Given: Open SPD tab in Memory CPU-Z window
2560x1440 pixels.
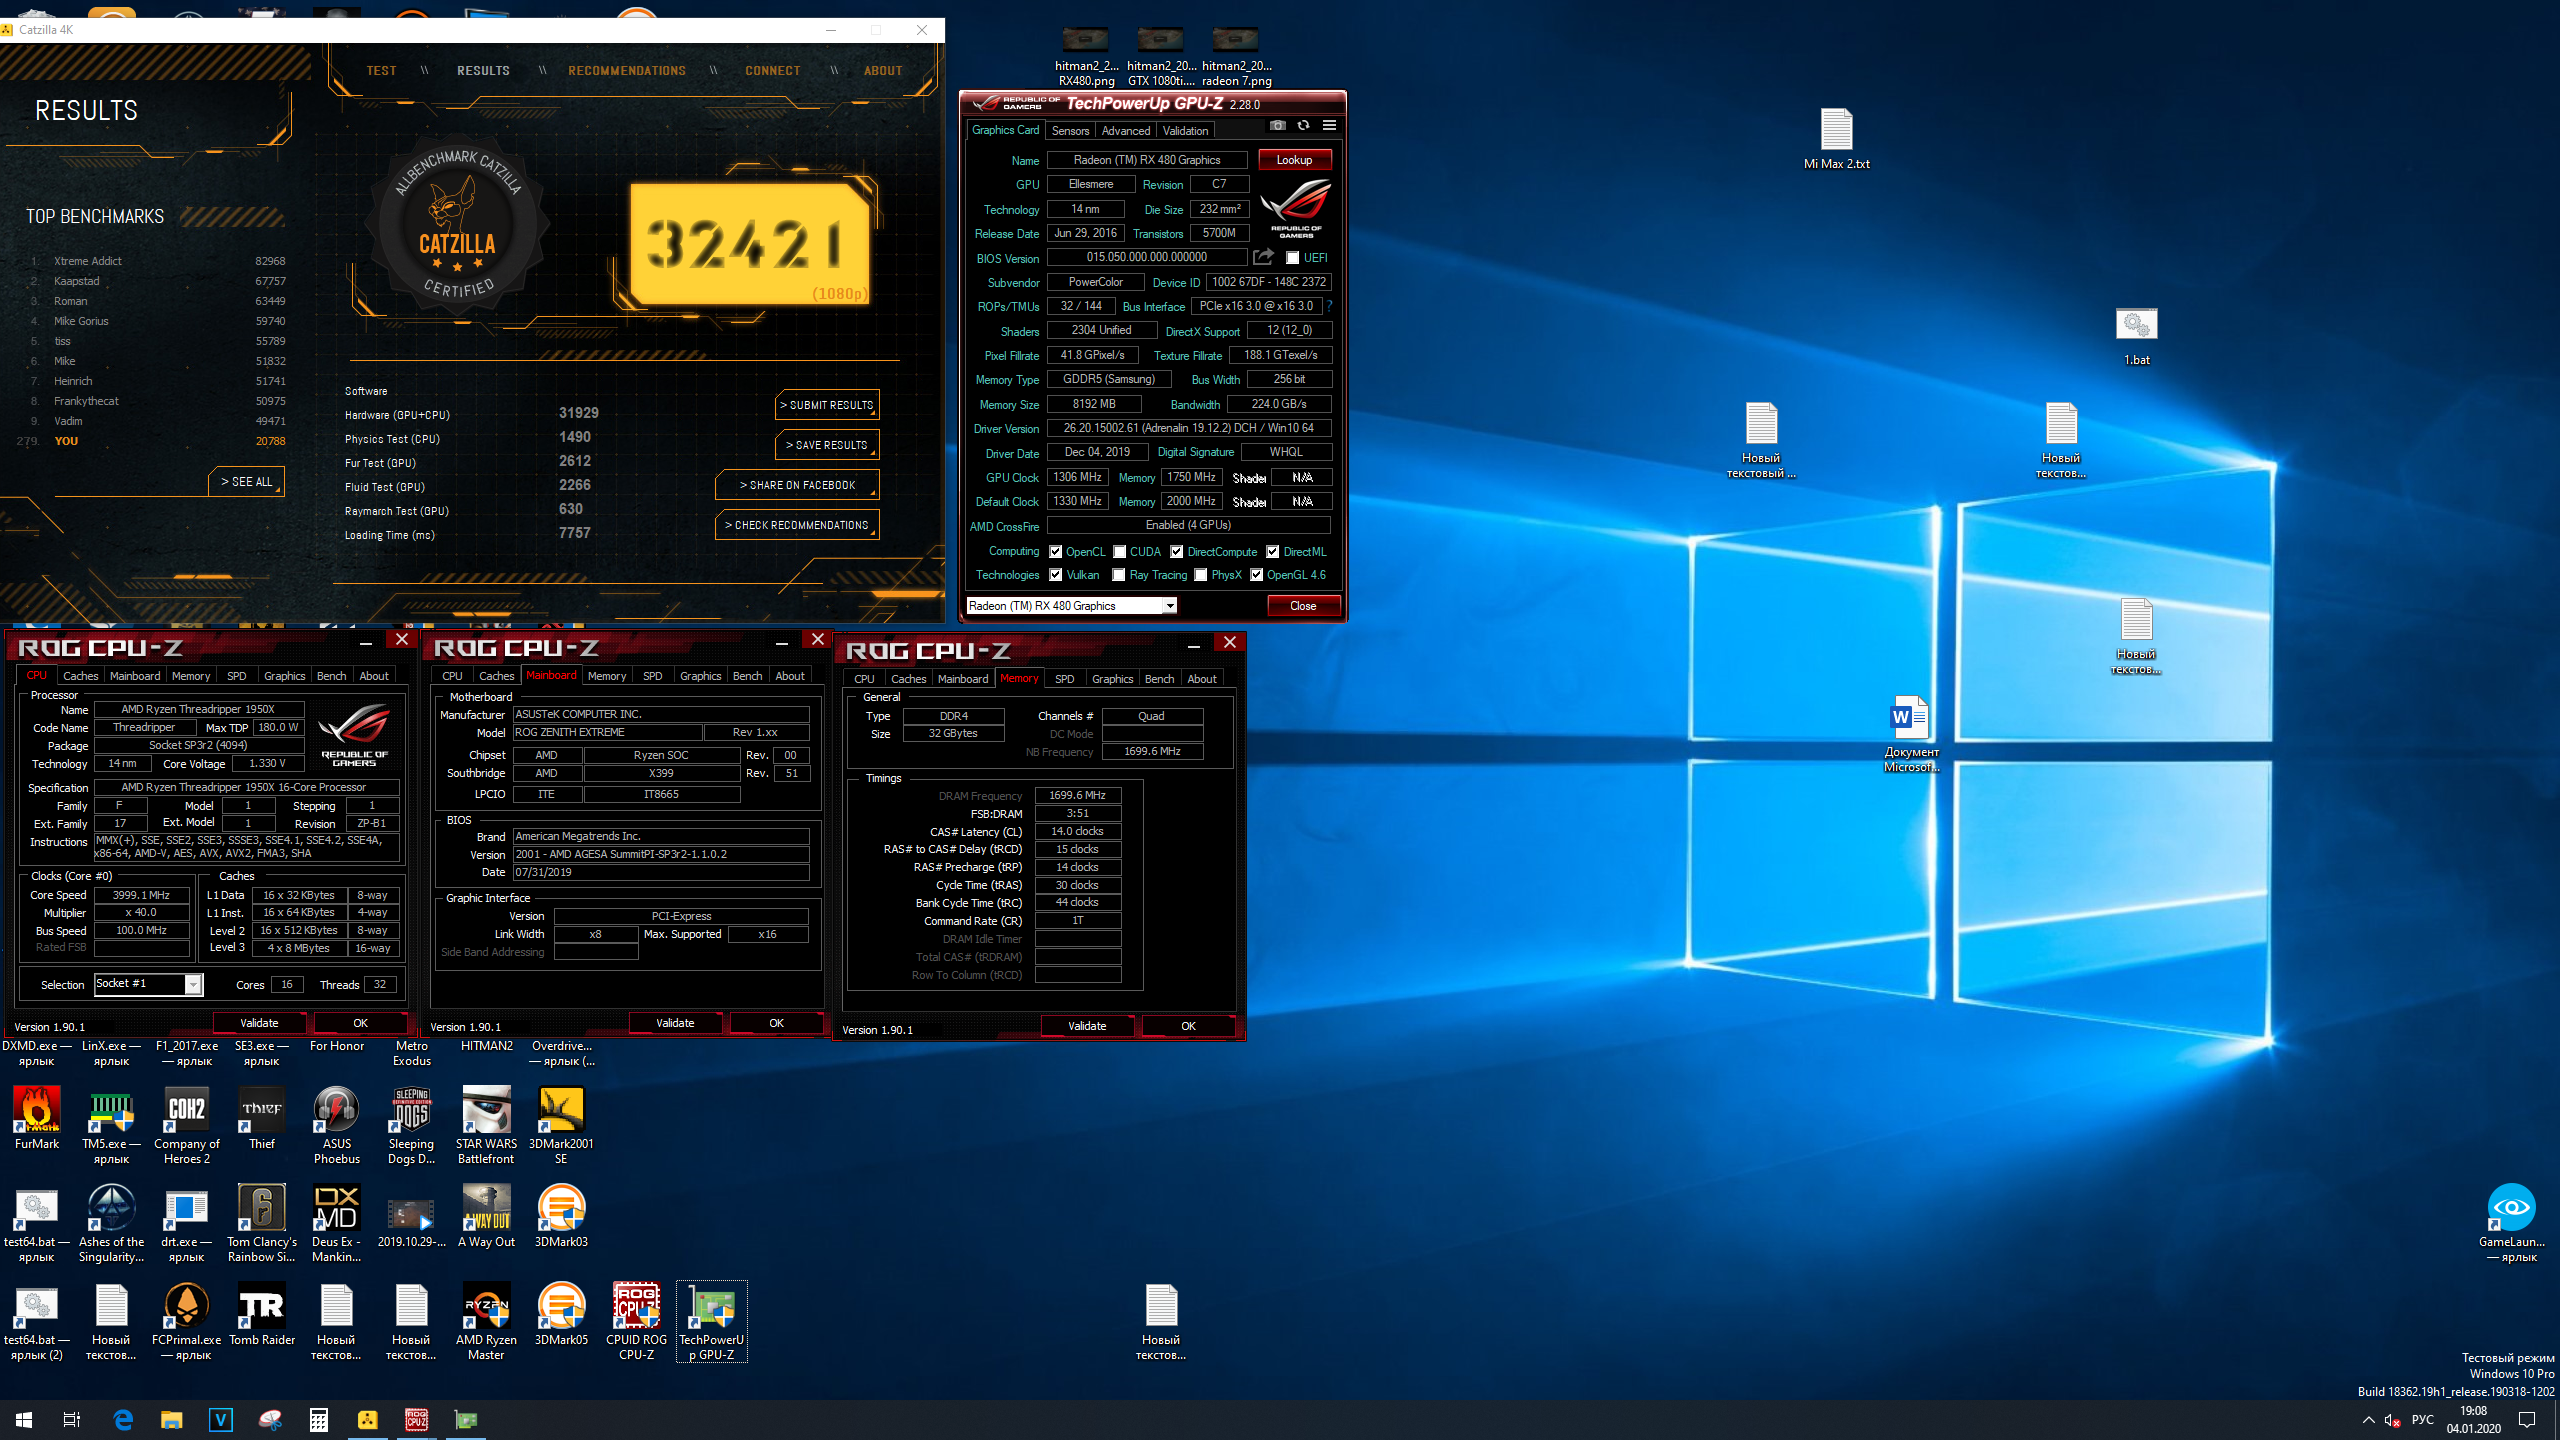Looking at the screenshot, I should pyautogui.click(x=1065, y=679).
